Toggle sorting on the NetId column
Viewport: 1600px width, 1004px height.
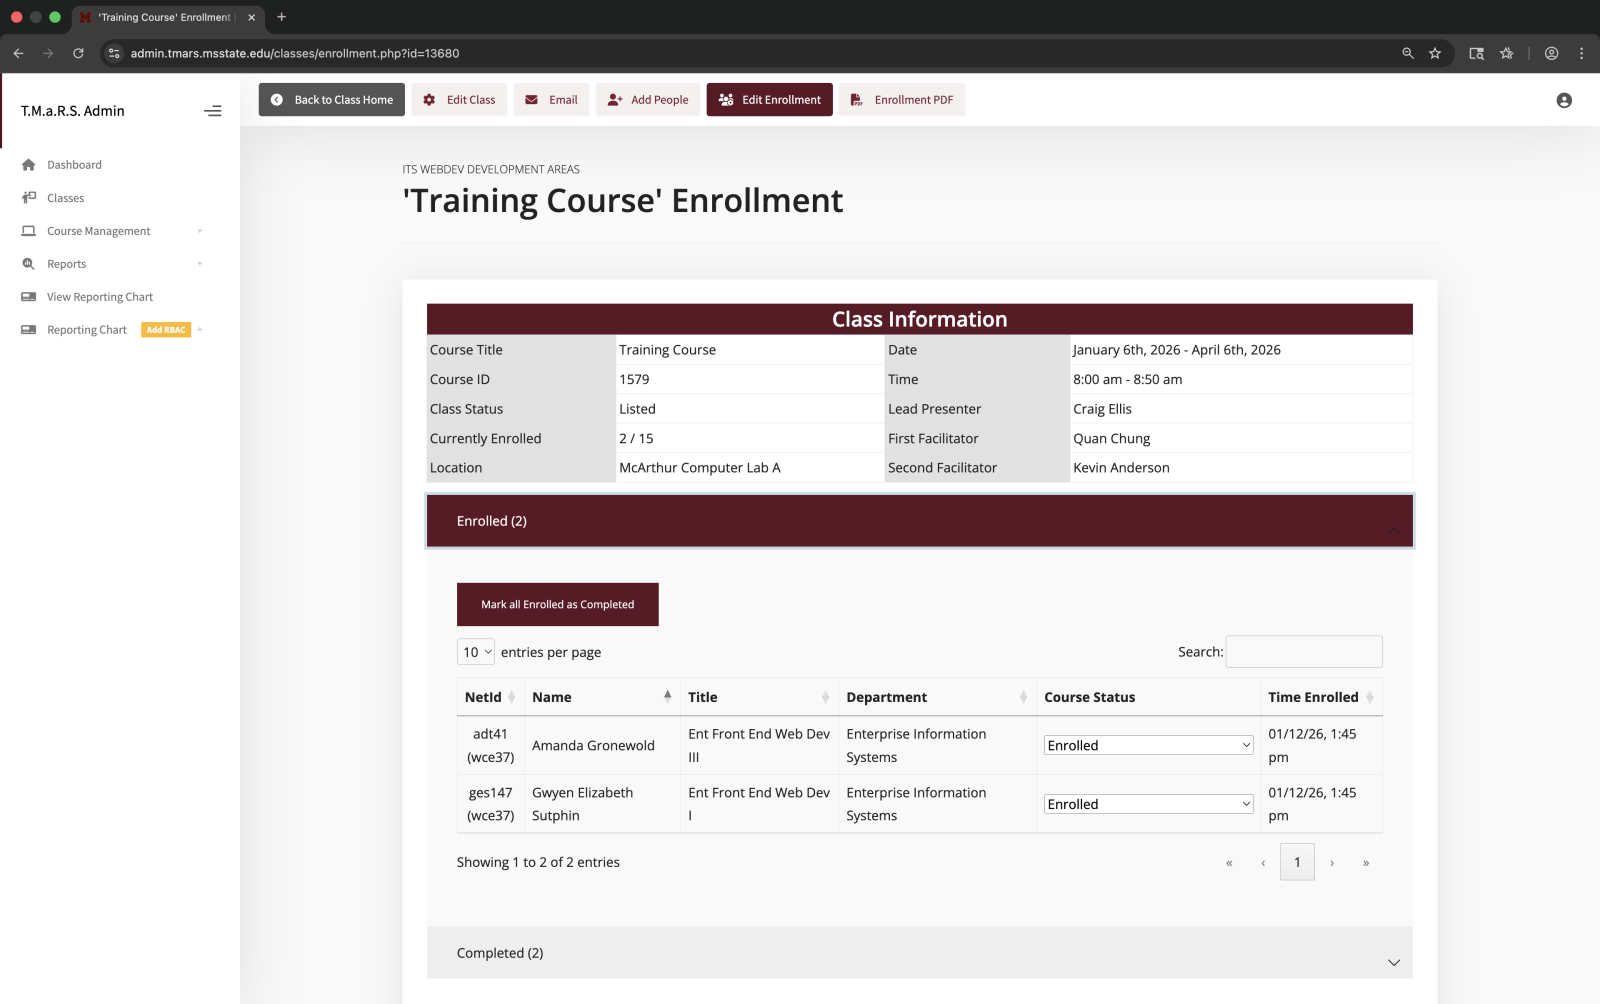coord(512,696)
